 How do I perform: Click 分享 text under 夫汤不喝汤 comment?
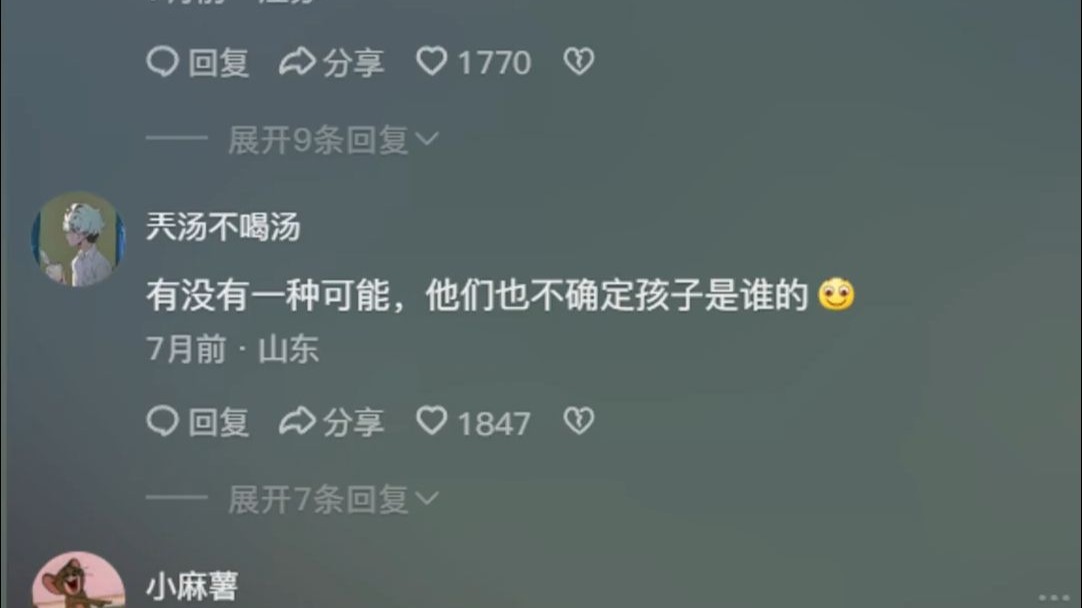(x=353, y=422)
